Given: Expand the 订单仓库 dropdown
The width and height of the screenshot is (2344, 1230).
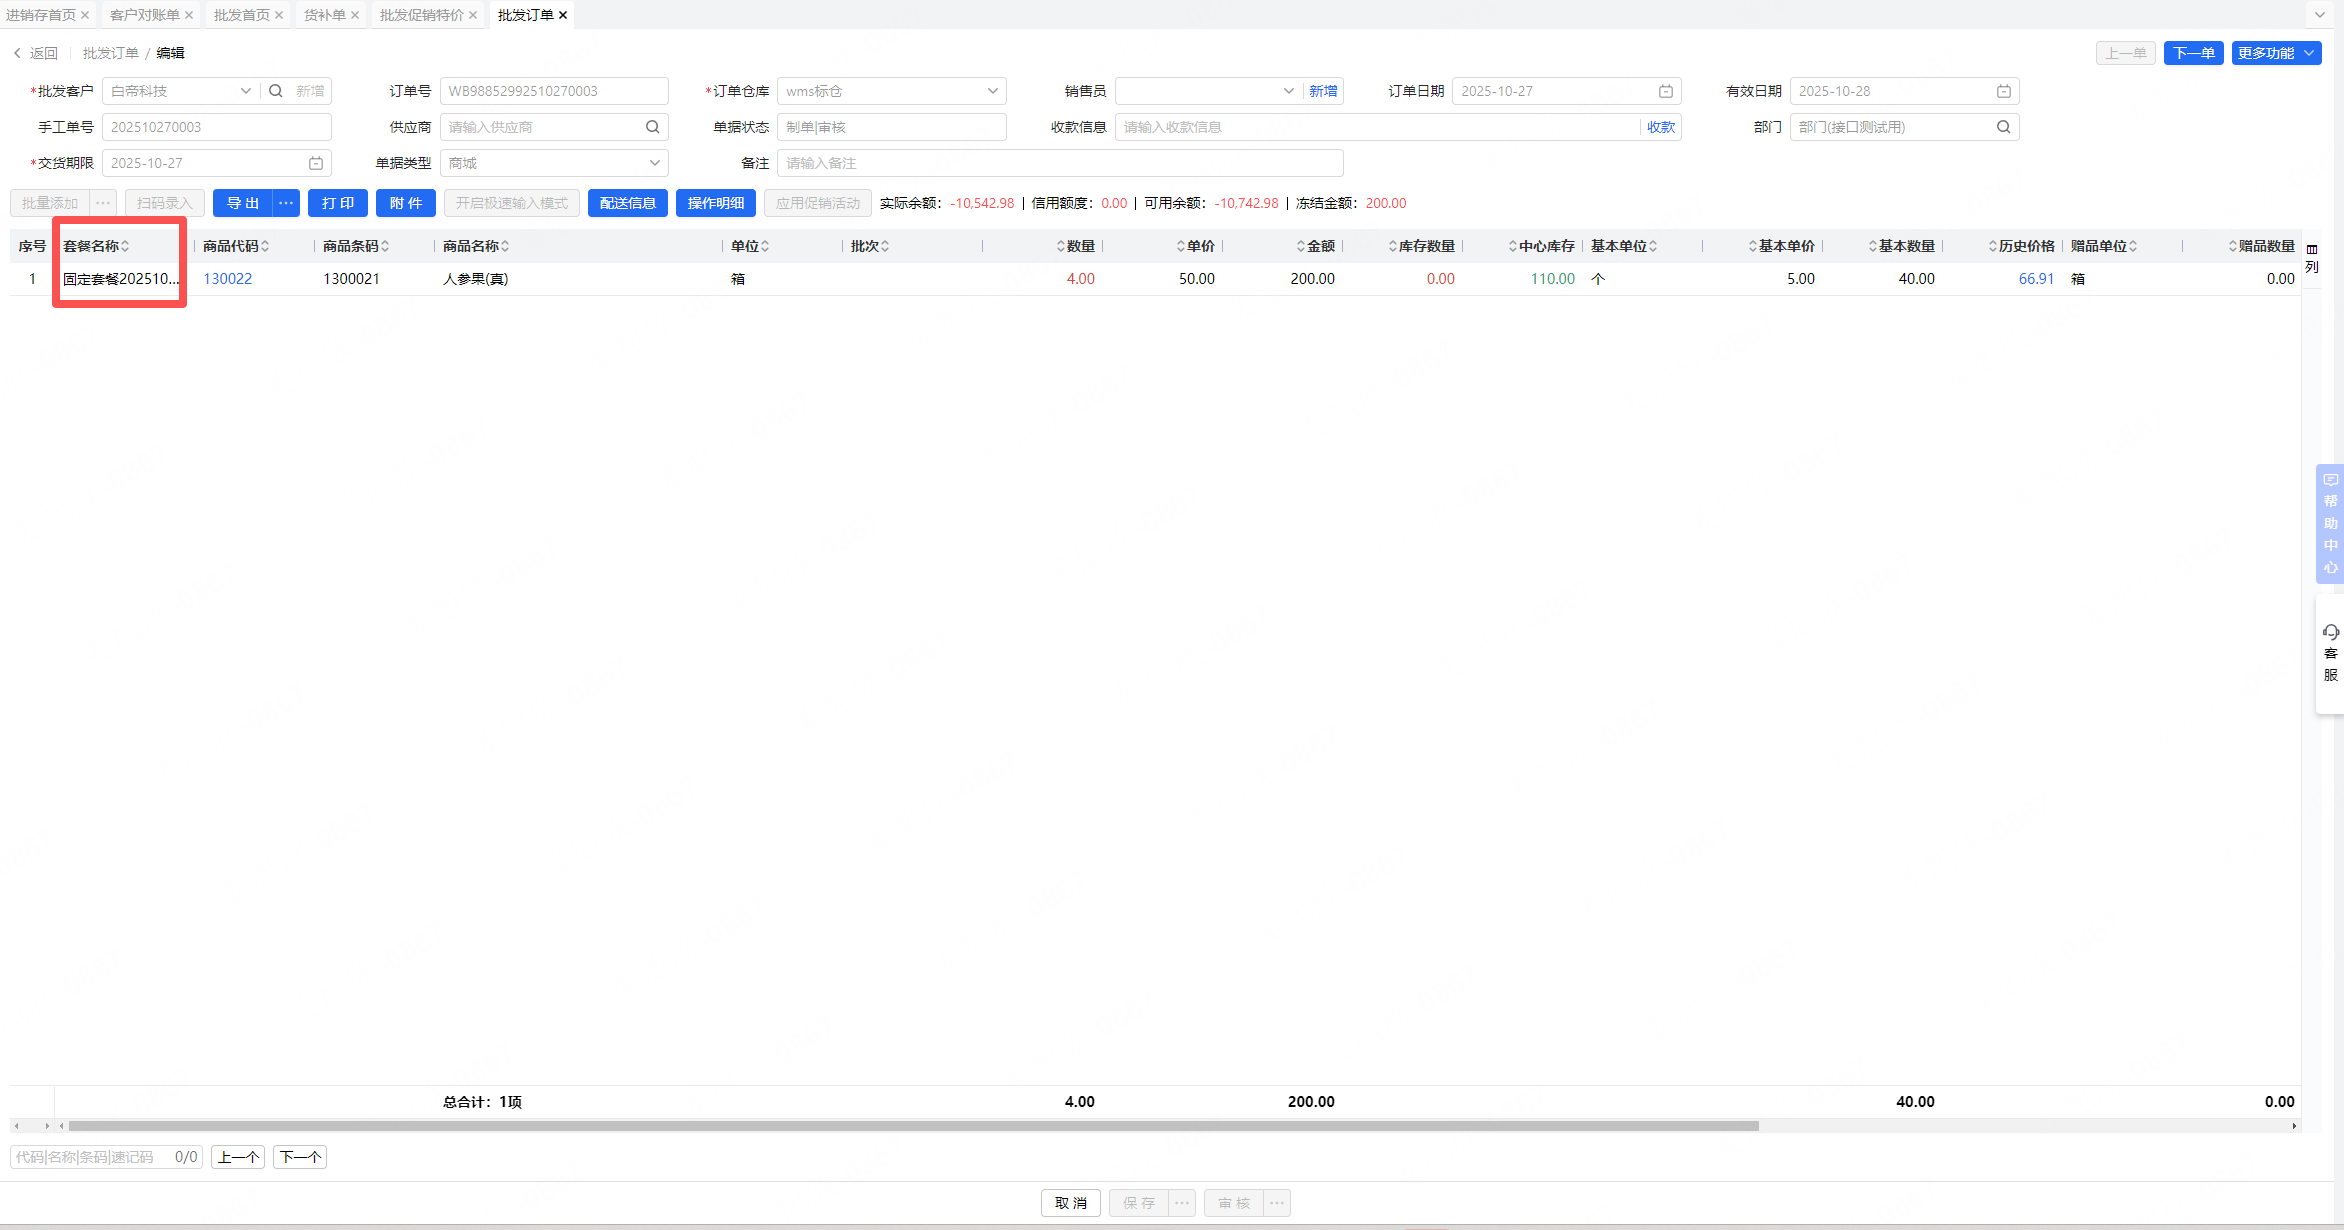Looking at the screenshot, I should [x=992, y=91].
